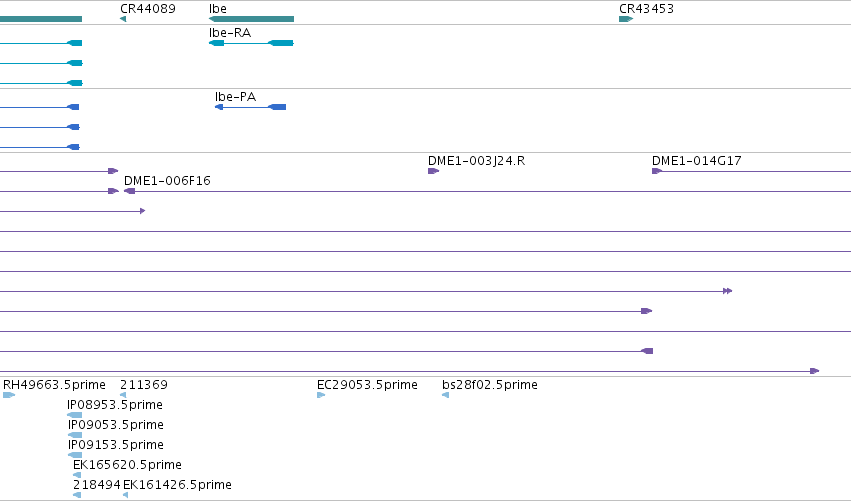
Task: Click the CR44089 gene label
Action: point(148,9)
